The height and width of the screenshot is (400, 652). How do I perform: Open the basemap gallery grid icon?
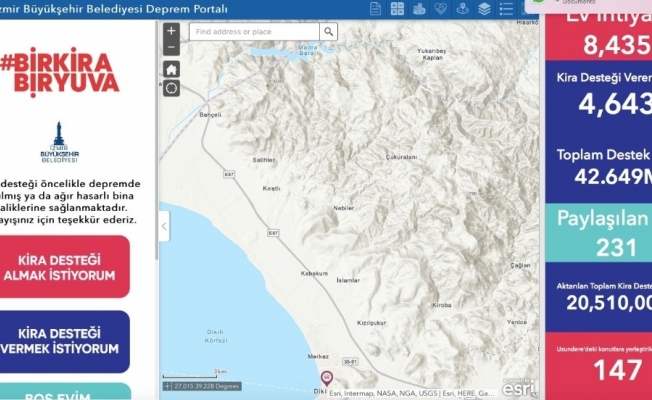pos(398,9)
